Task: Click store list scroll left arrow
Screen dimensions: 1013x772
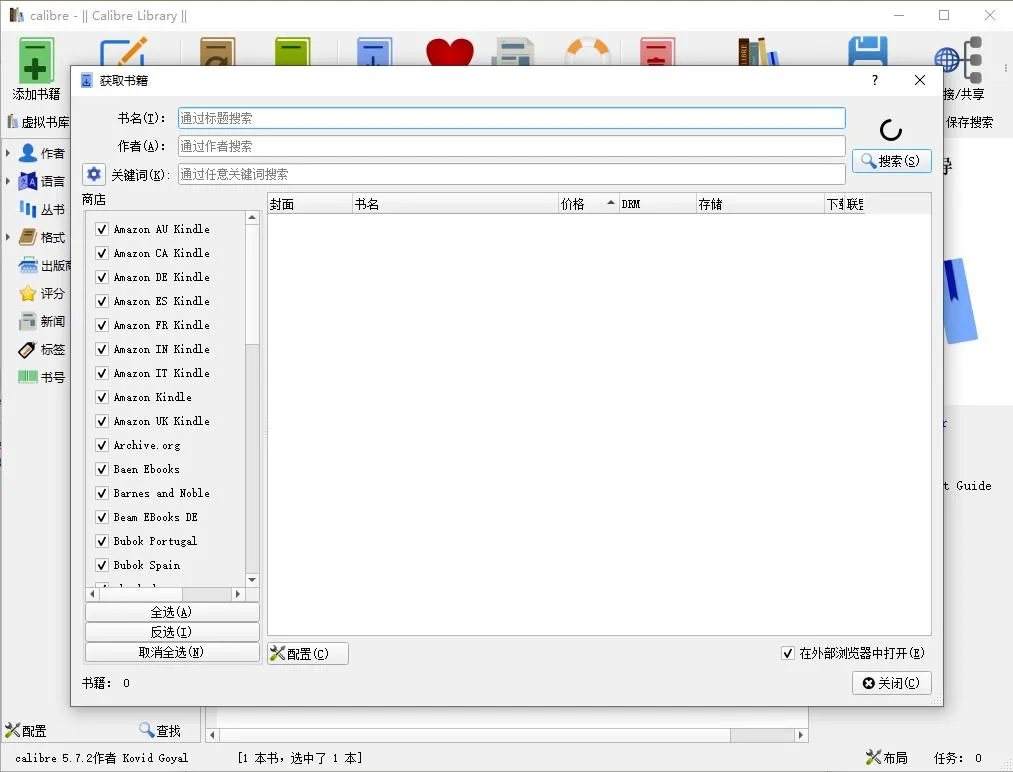Action: click(x=92, y=593)
